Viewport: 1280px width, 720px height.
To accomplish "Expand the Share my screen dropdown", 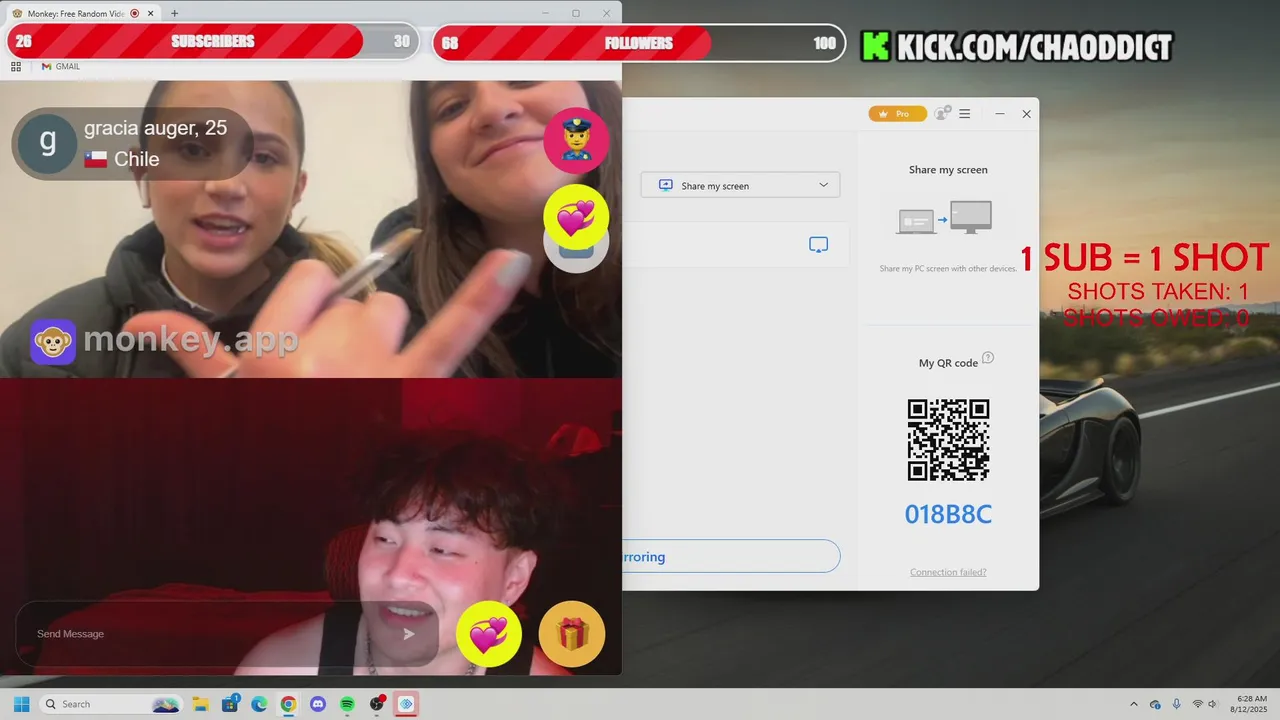I will pyautogui.click(x=740, y=185).
